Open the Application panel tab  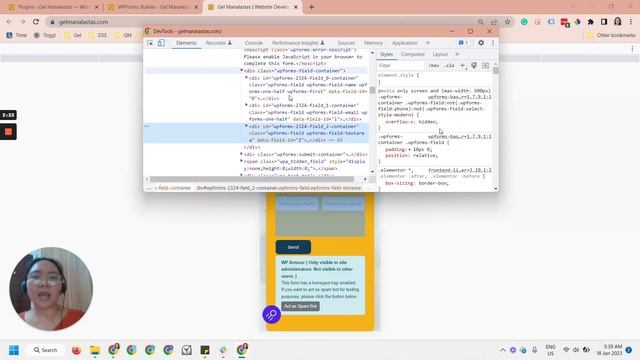click(404, 43)
